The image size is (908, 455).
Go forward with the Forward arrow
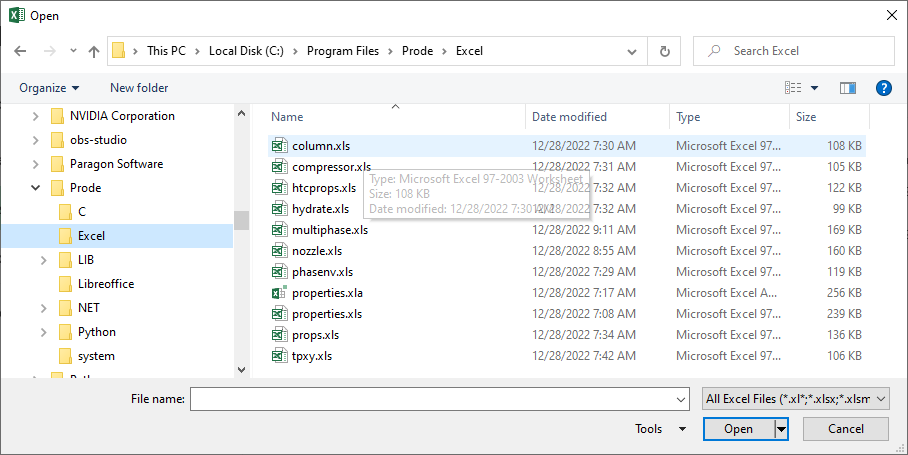point(50,51)
